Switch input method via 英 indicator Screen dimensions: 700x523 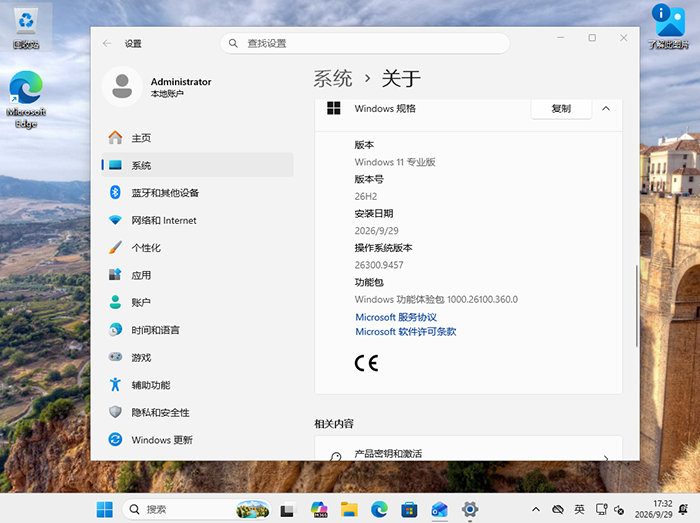[x=579, y=509]
